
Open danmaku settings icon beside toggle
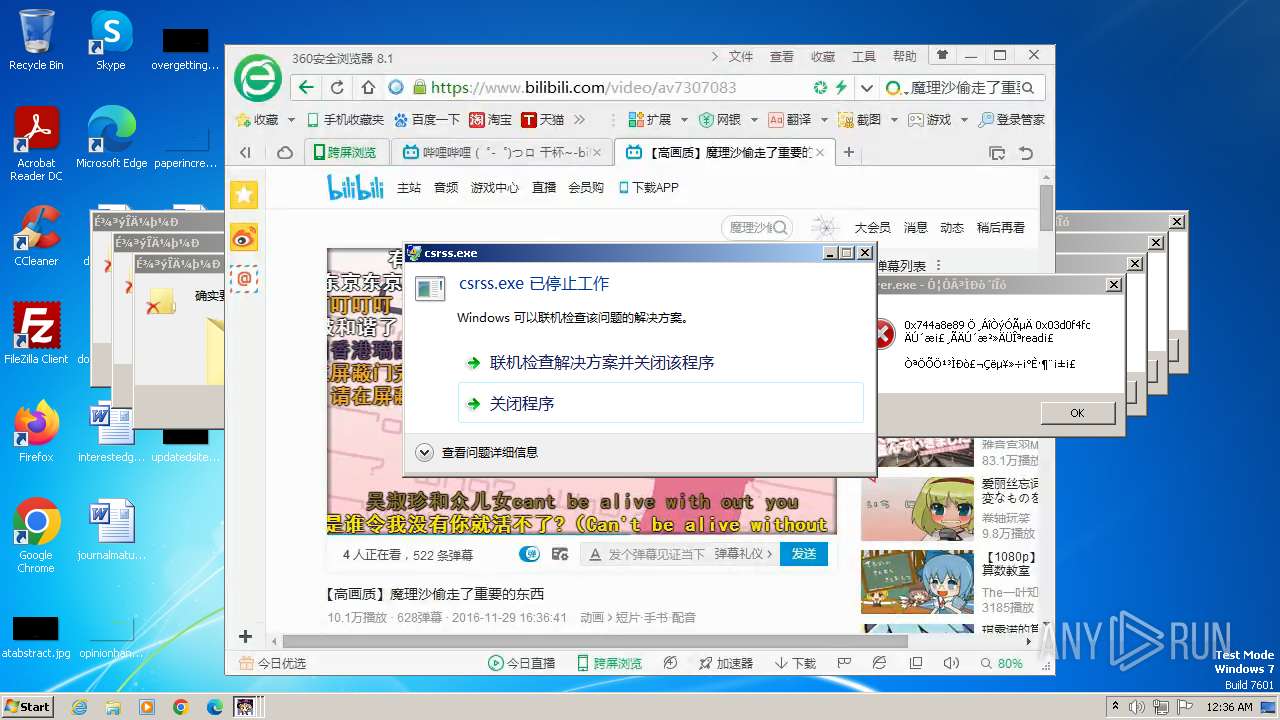click(560, 553)
